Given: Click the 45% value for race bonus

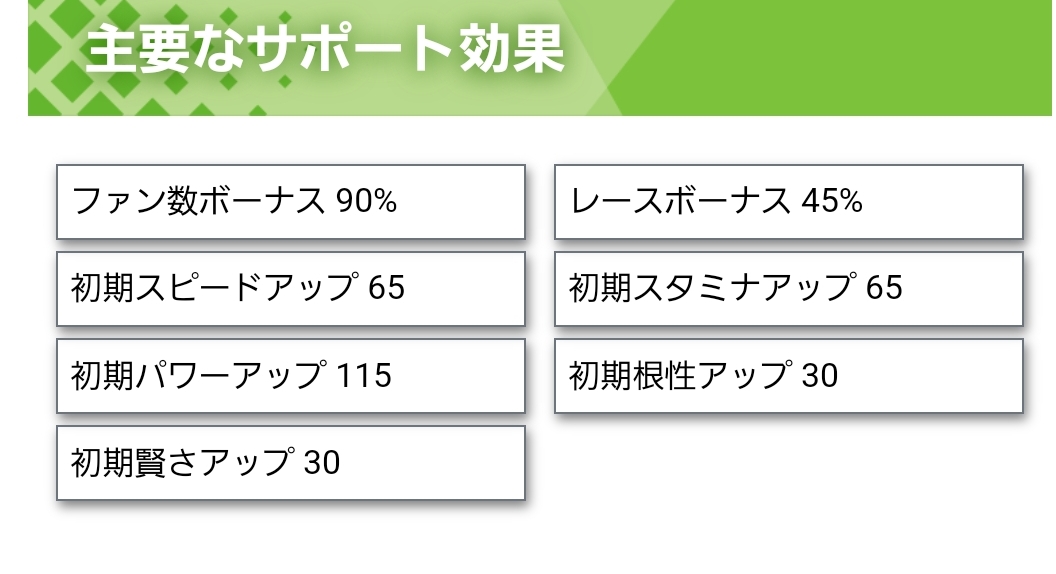Looking at the screenshot, I should [831, 202].
